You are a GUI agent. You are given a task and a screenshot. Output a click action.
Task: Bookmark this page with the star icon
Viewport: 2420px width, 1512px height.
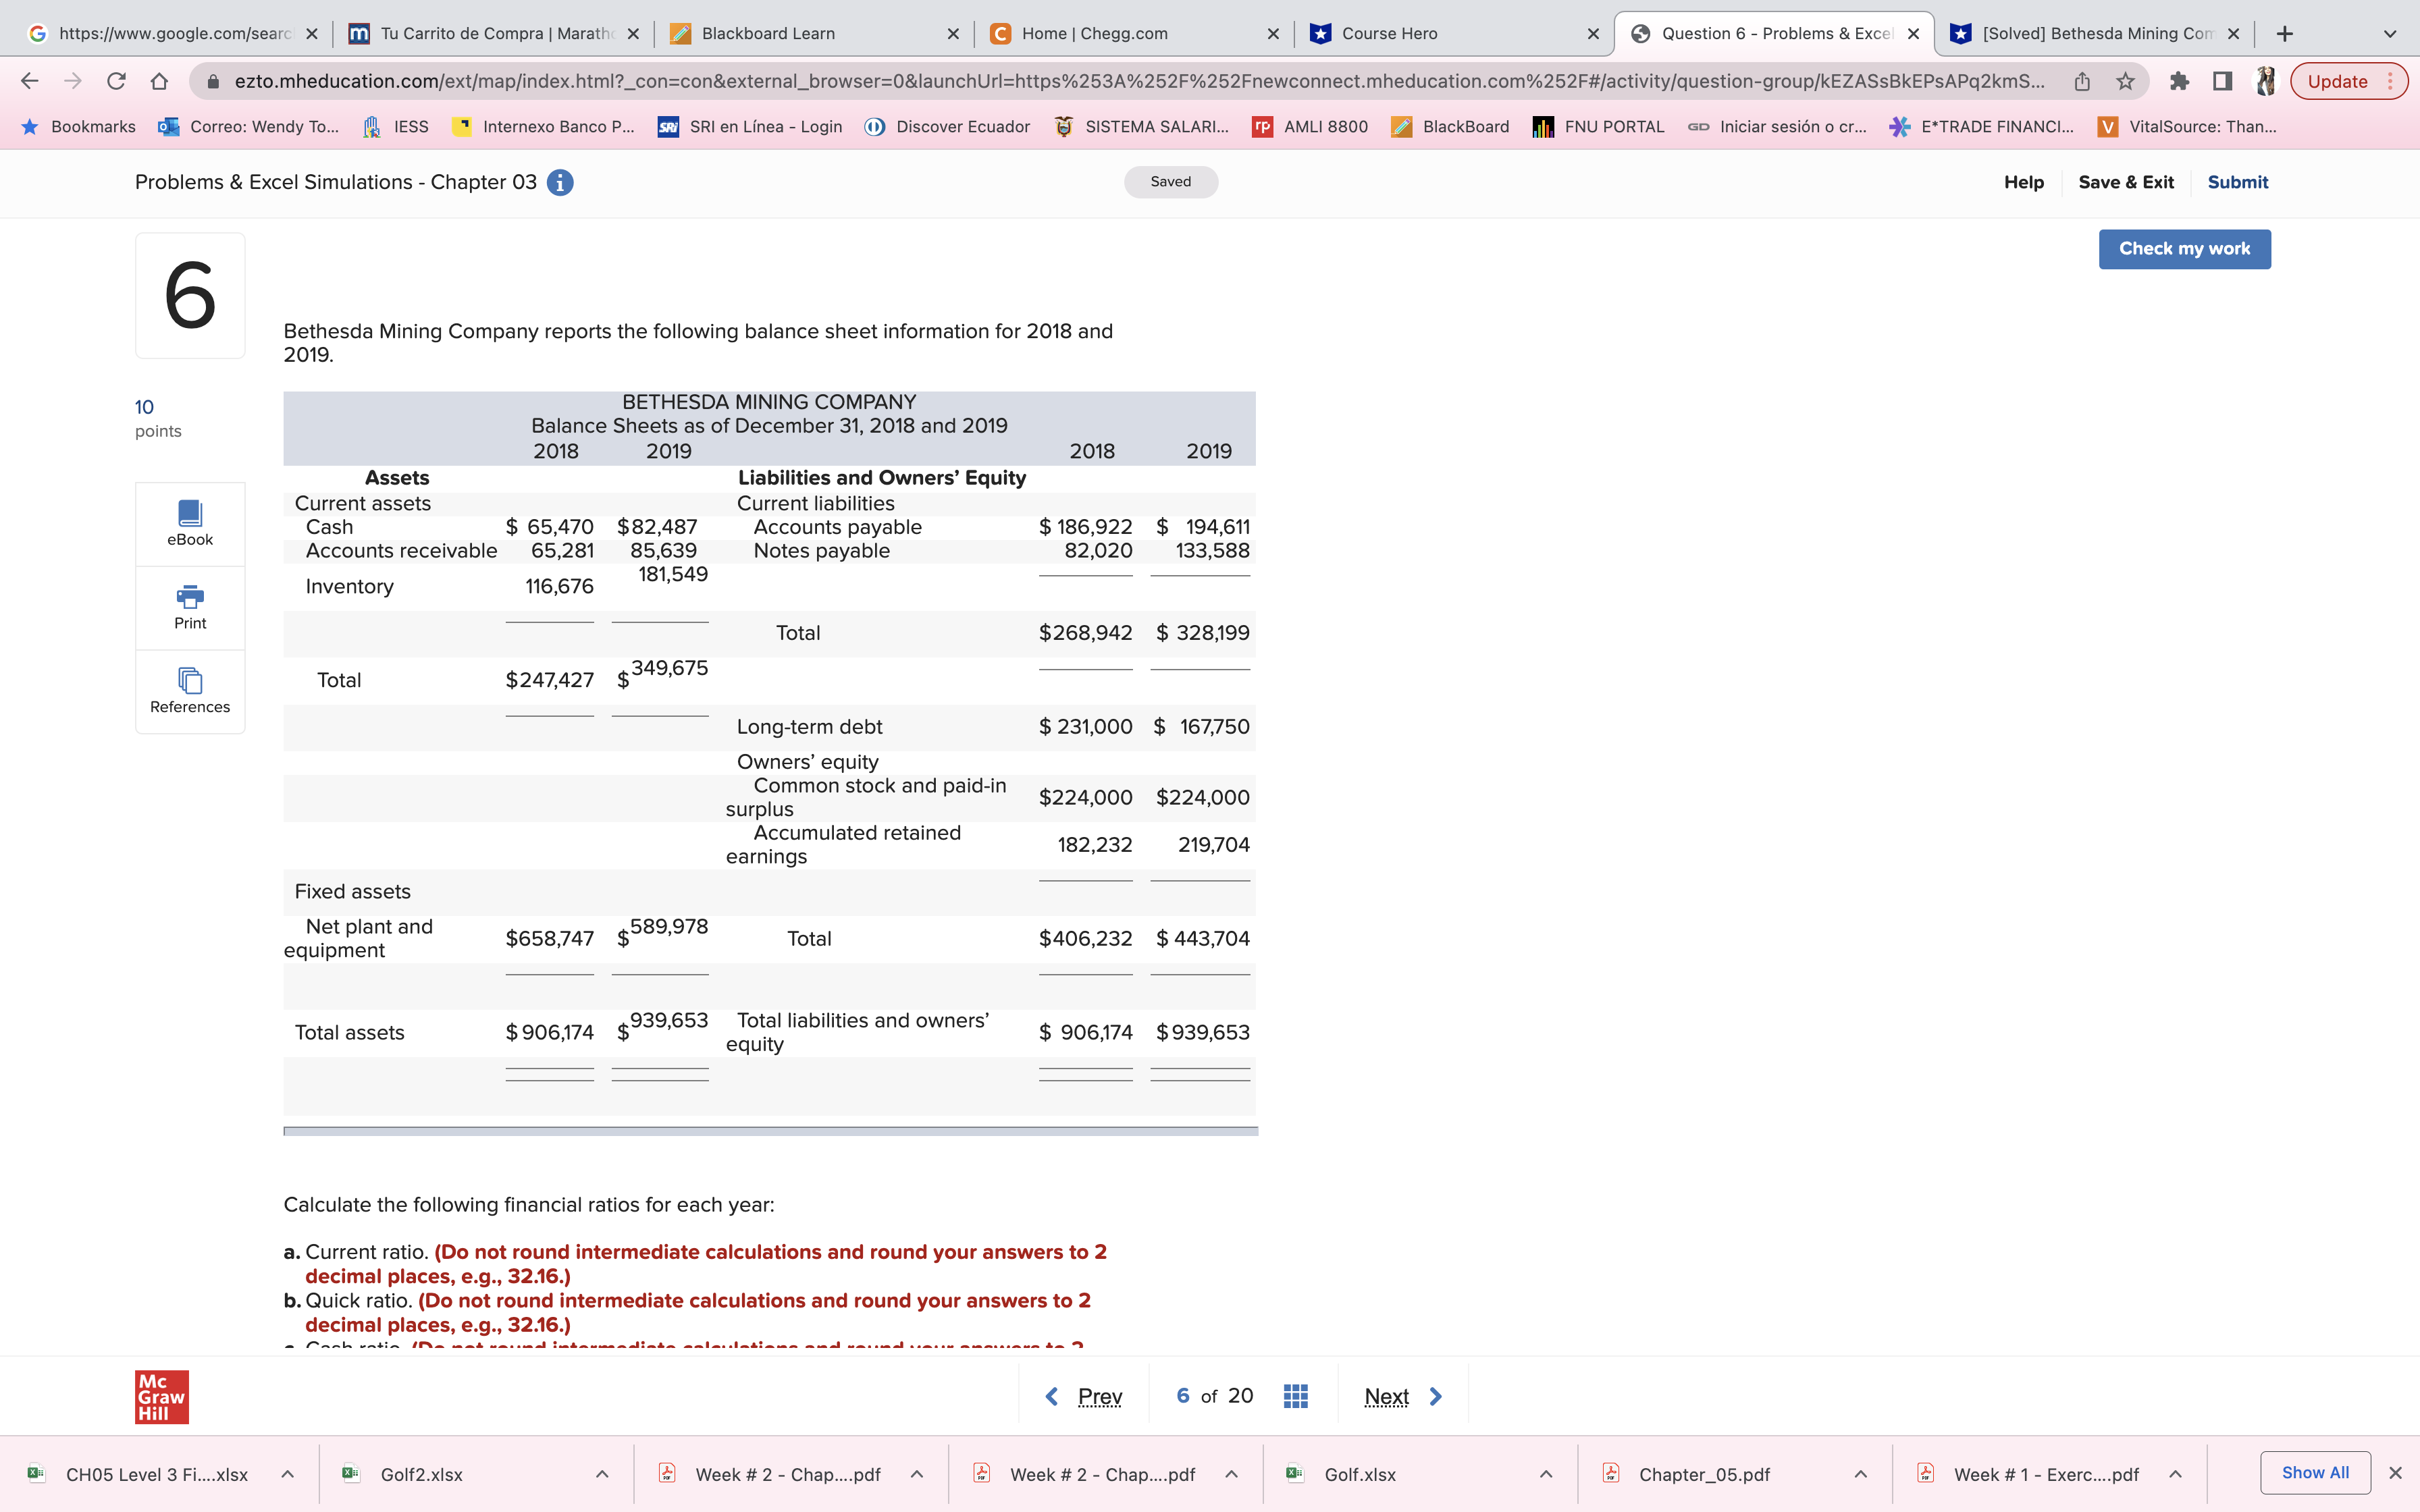click(2126, 82)
